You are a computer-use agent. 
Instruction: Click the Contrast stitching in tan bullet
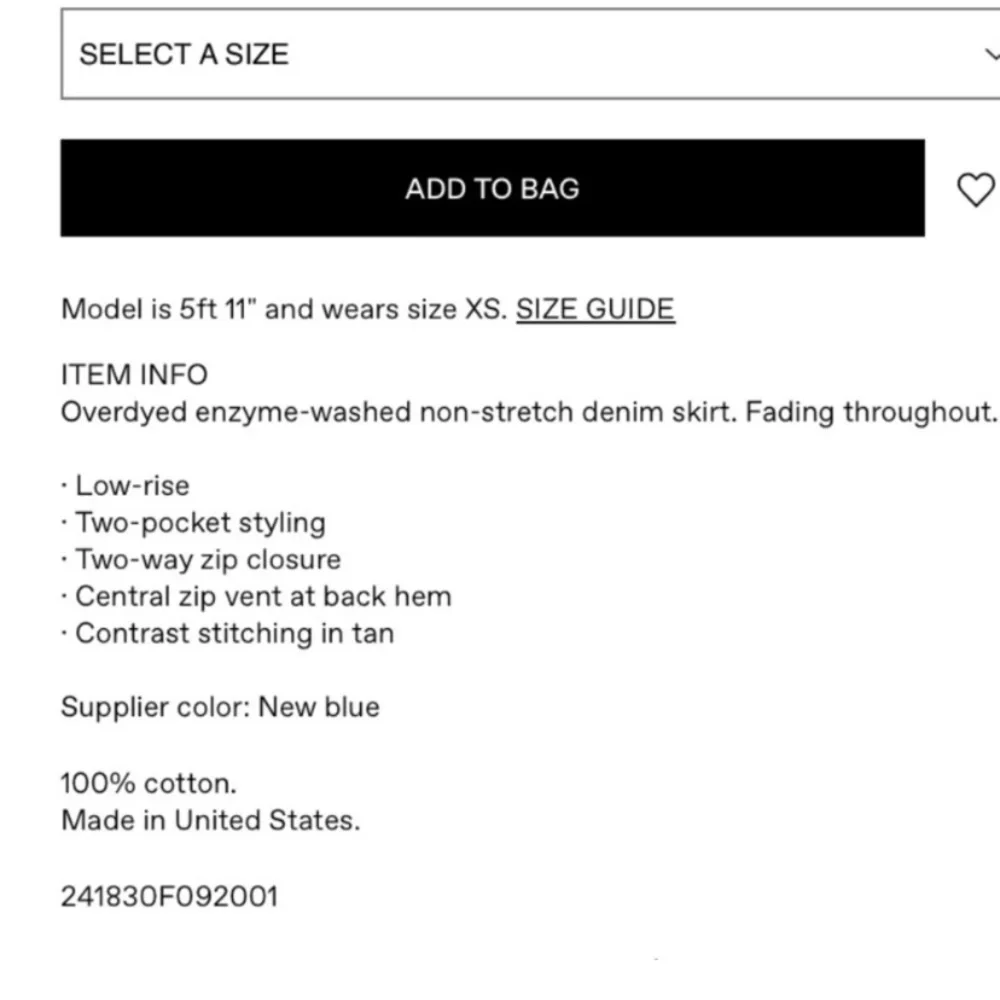234,634
